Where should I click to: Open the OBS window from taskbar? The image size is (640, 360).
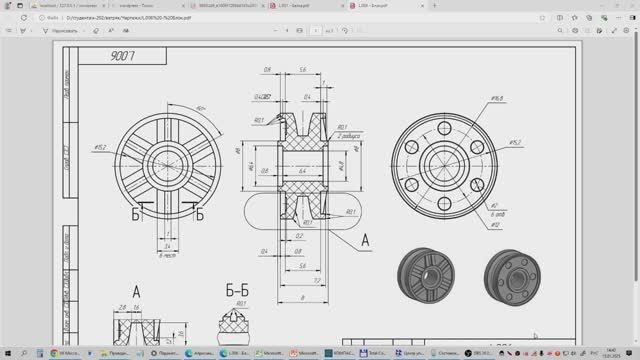(x=479, y=353)
